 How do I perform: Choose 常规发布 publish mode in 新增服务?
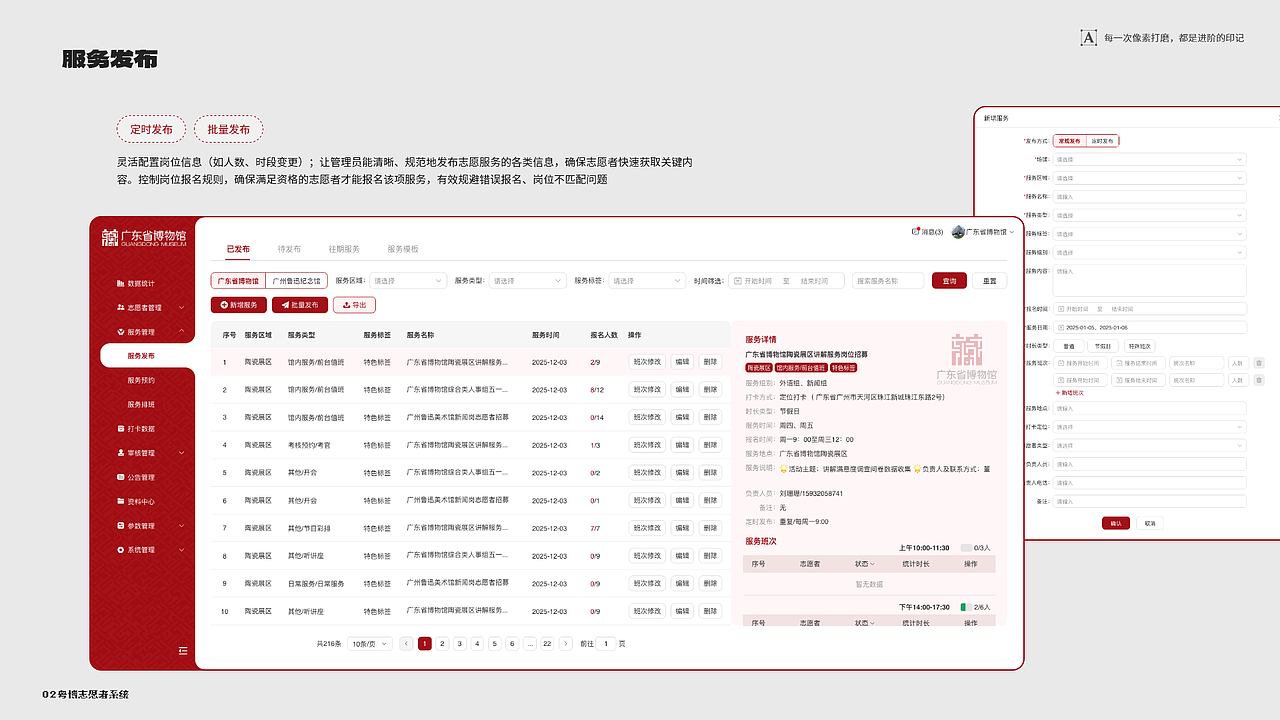[x=1070, y=141]
